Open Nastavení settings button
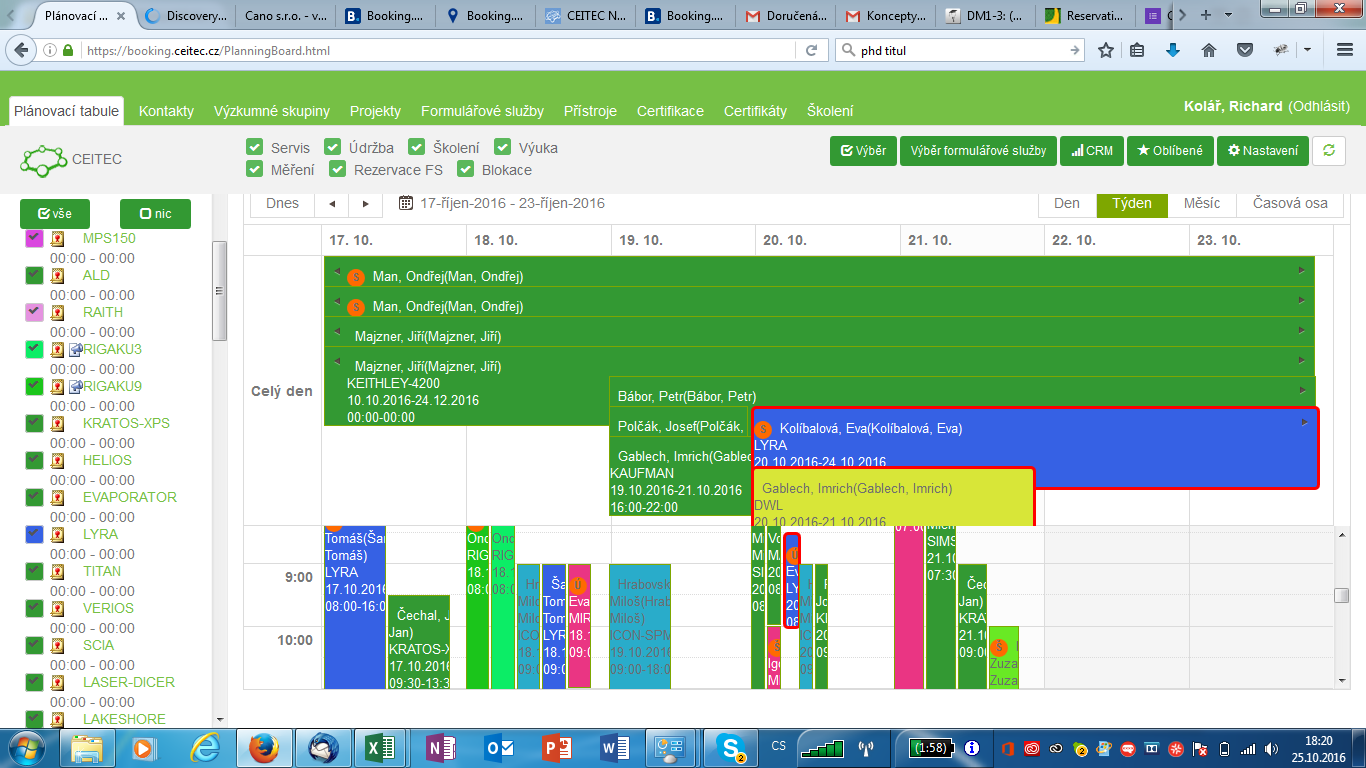The height and width of the screenshot is (768, 1366). tap(1262, 151)
